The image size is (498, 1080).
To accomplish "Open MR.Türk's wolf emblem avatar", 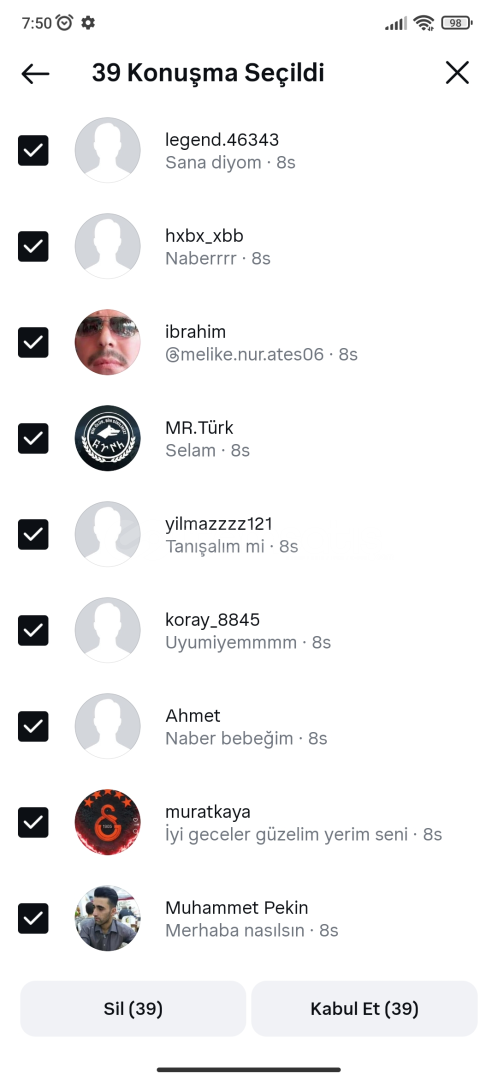I will click(107, 437).
